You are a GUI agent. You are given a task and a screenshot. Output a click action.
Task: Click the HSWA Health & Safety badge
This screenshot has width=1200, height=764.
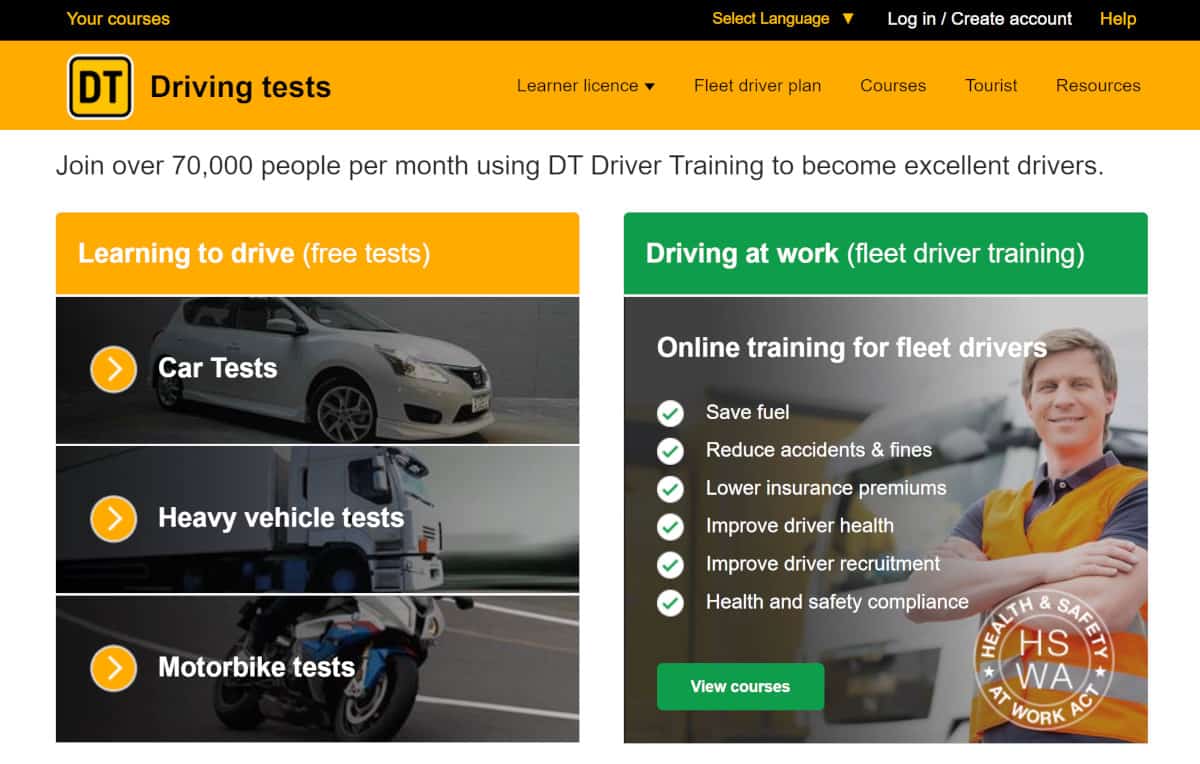1044,660
